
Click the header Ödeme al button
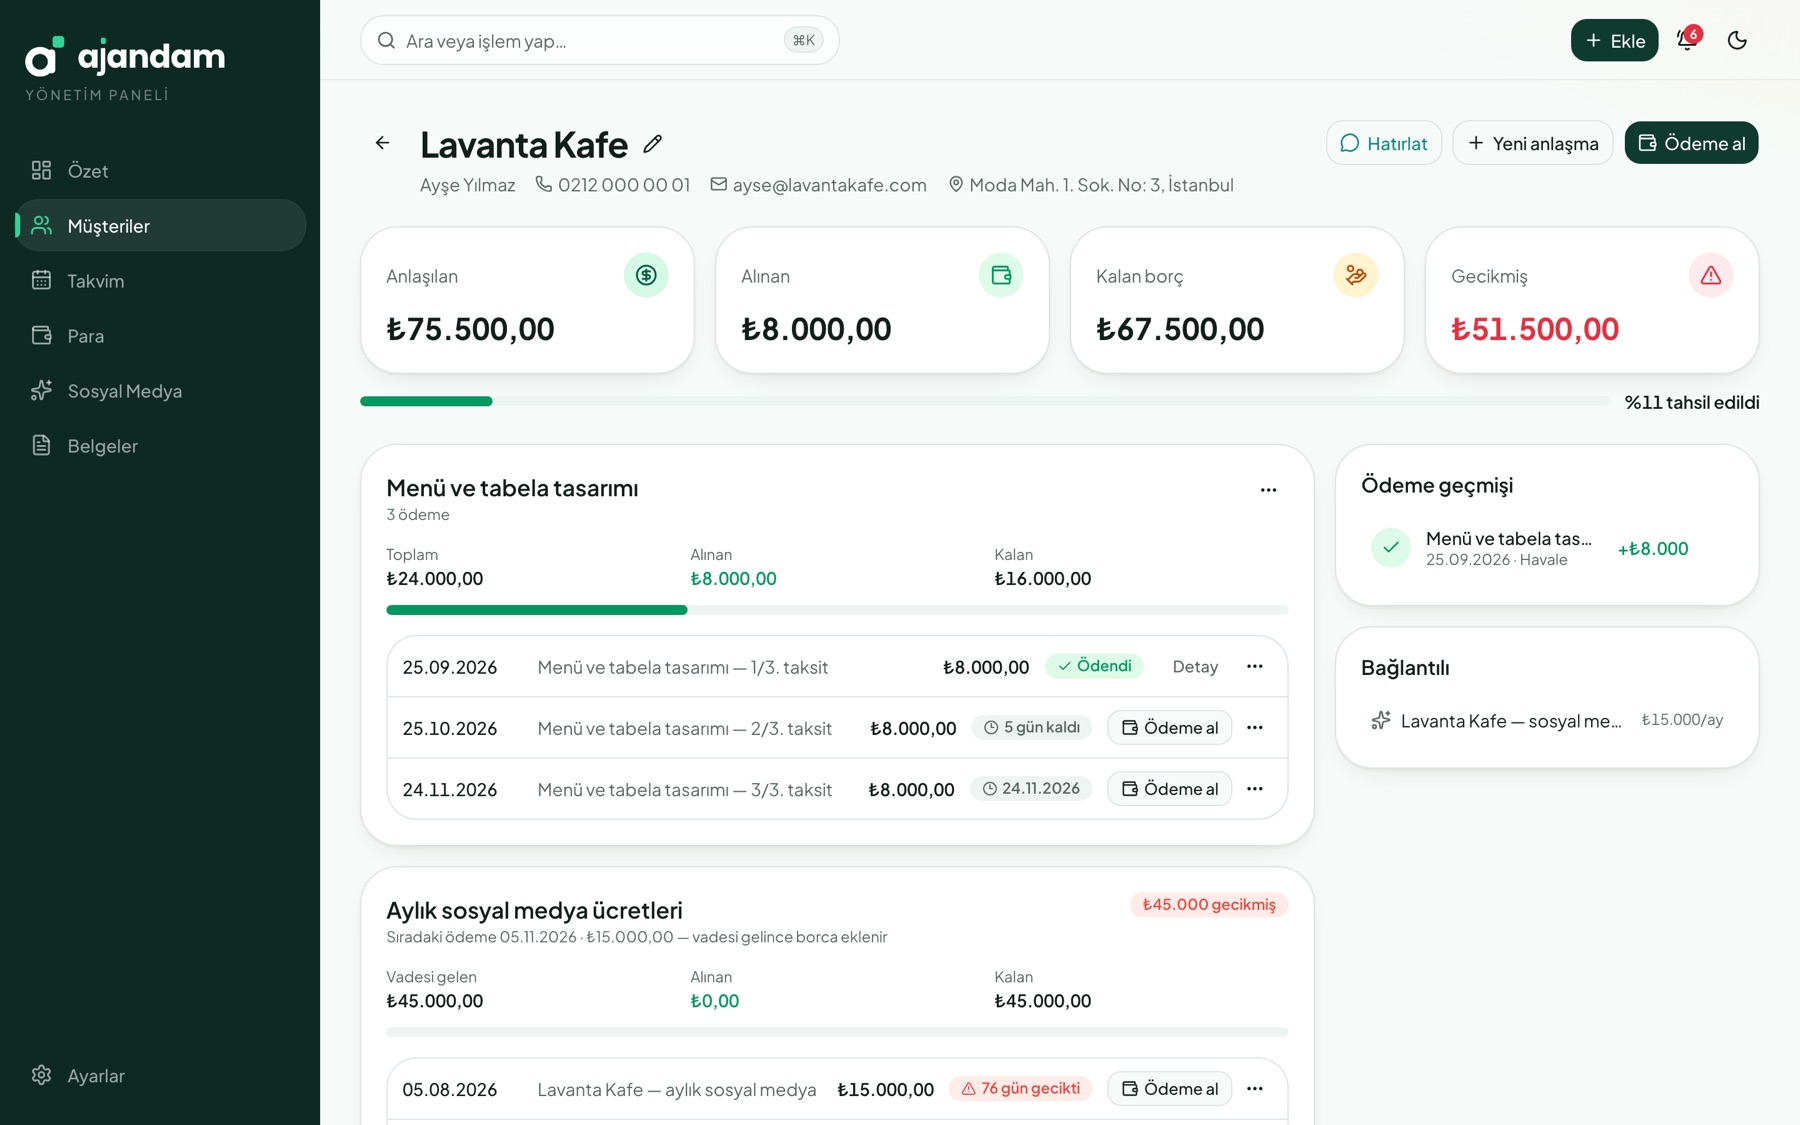pos(1691,143)
